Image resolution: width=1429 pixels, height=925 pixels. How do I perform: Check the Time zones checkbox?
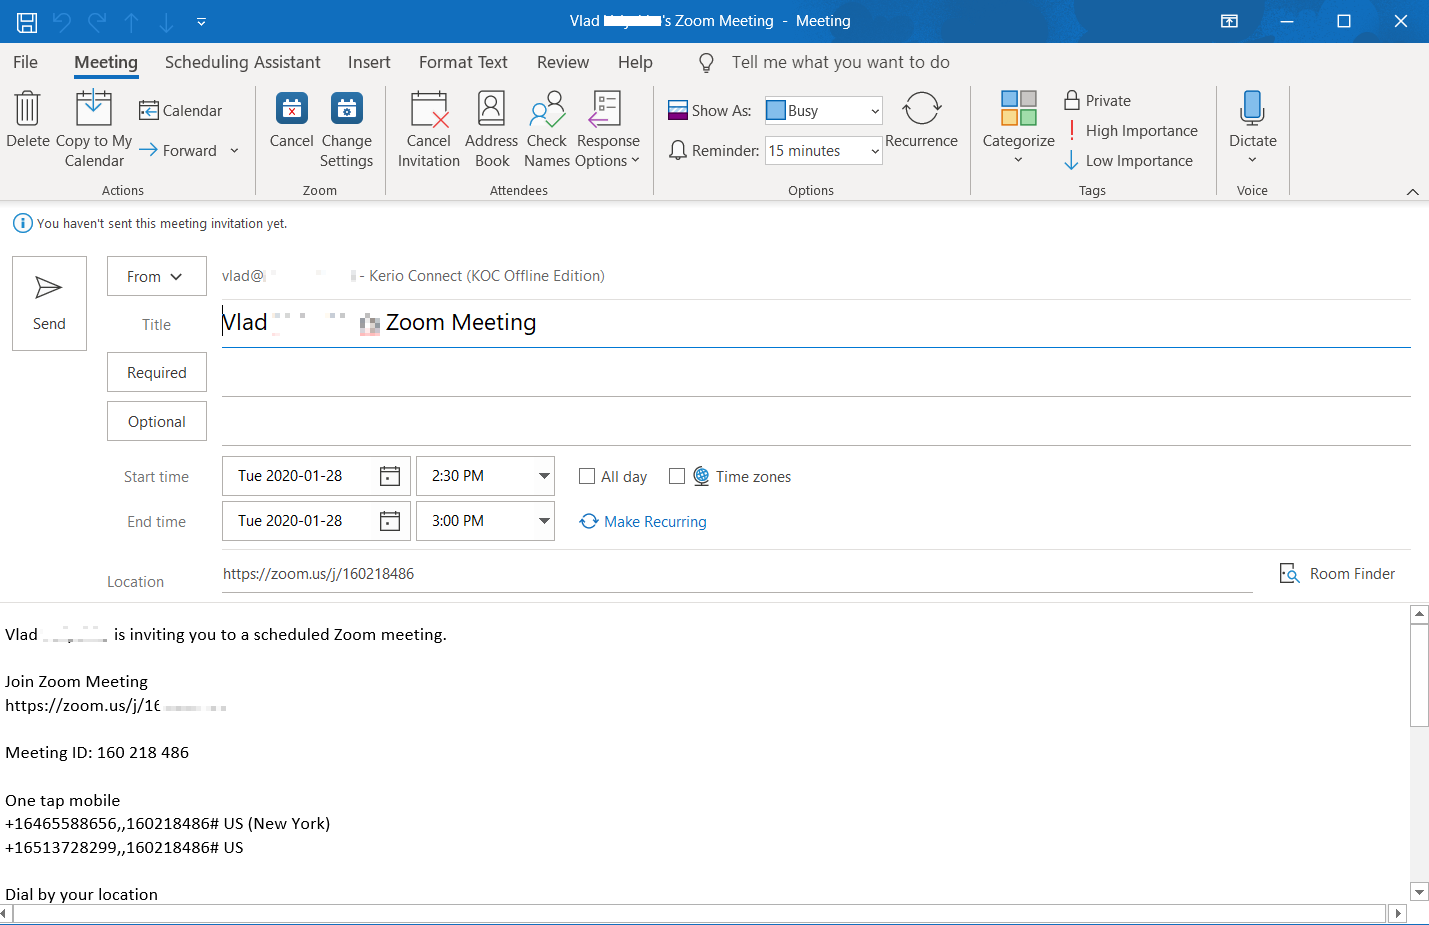[x=677, y=476]
